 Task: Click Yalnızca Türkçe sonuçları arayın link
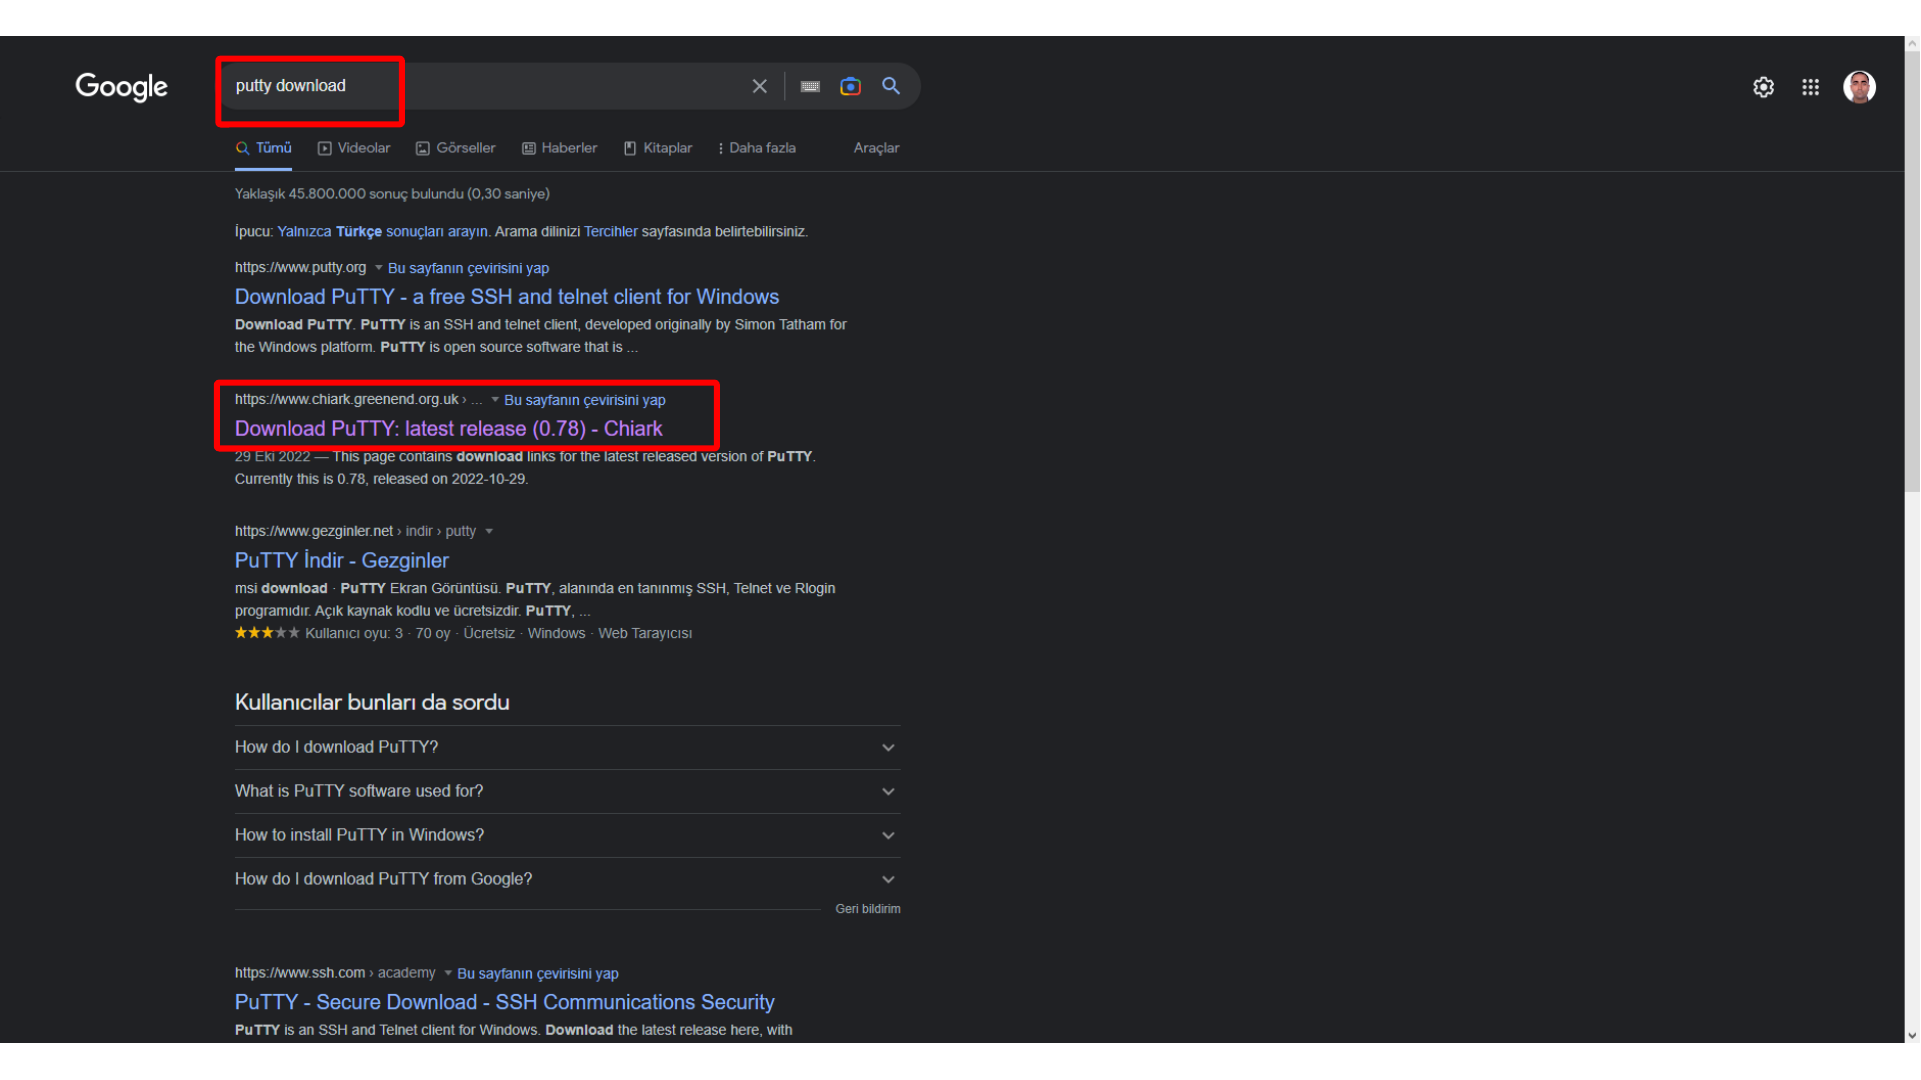pos(384,231)
